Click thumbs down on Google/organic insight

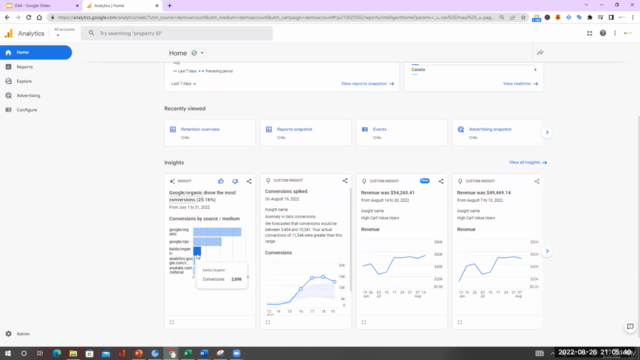click(x=235, y=181)
